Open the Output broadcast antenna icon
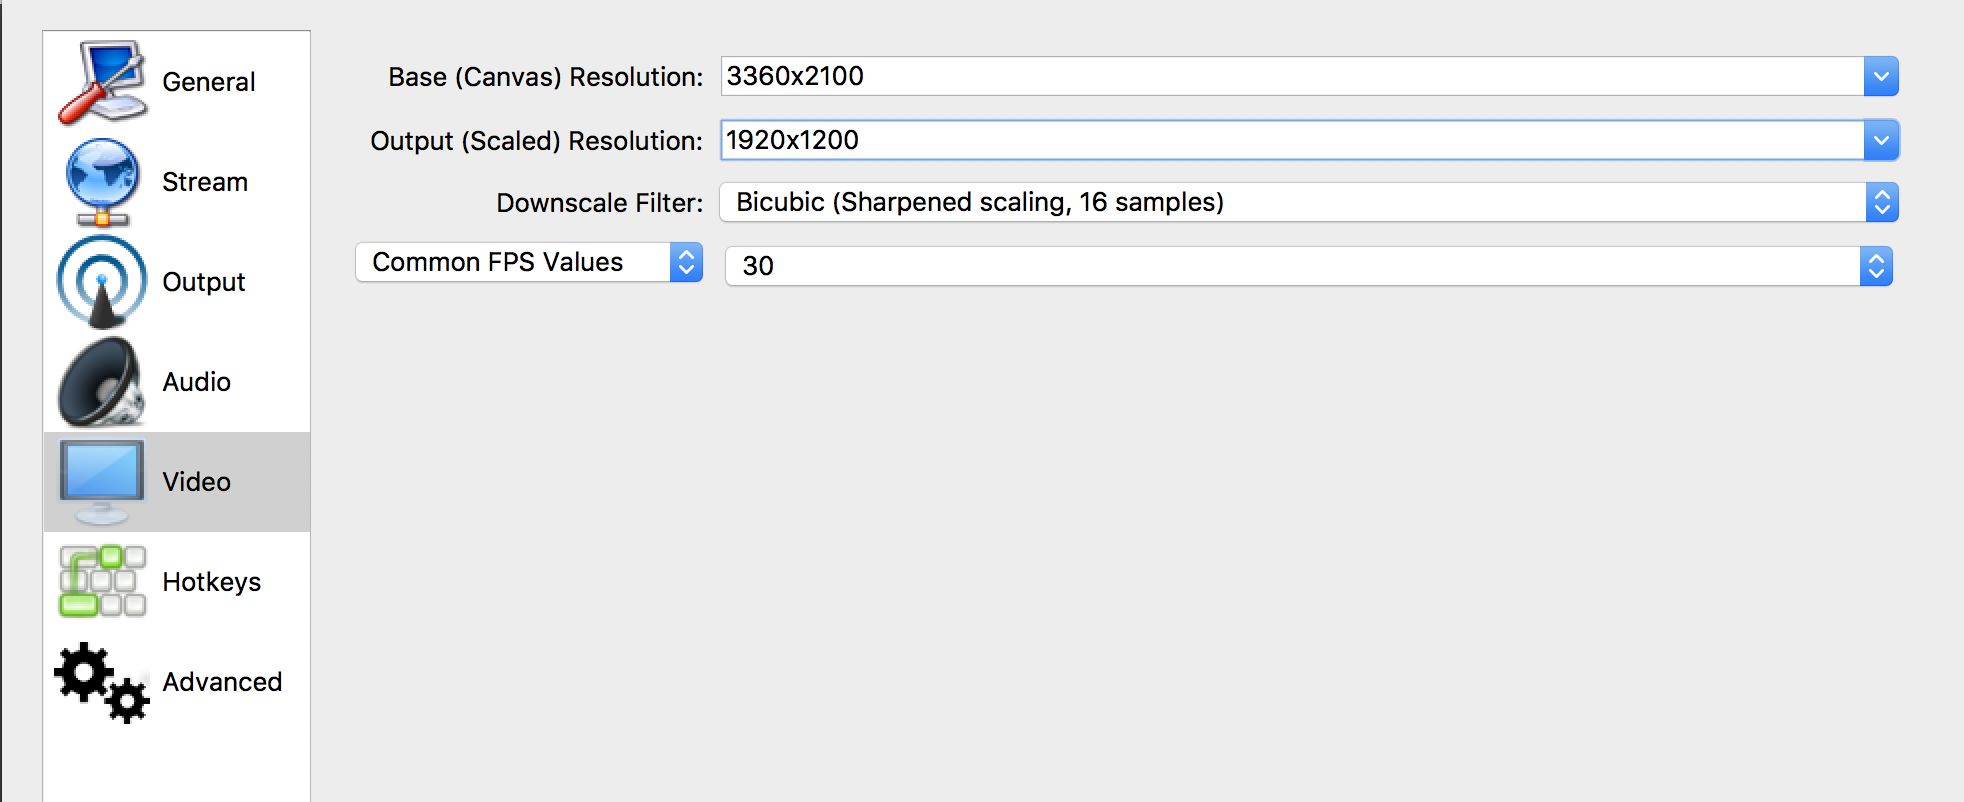 (x=103, y=282)
